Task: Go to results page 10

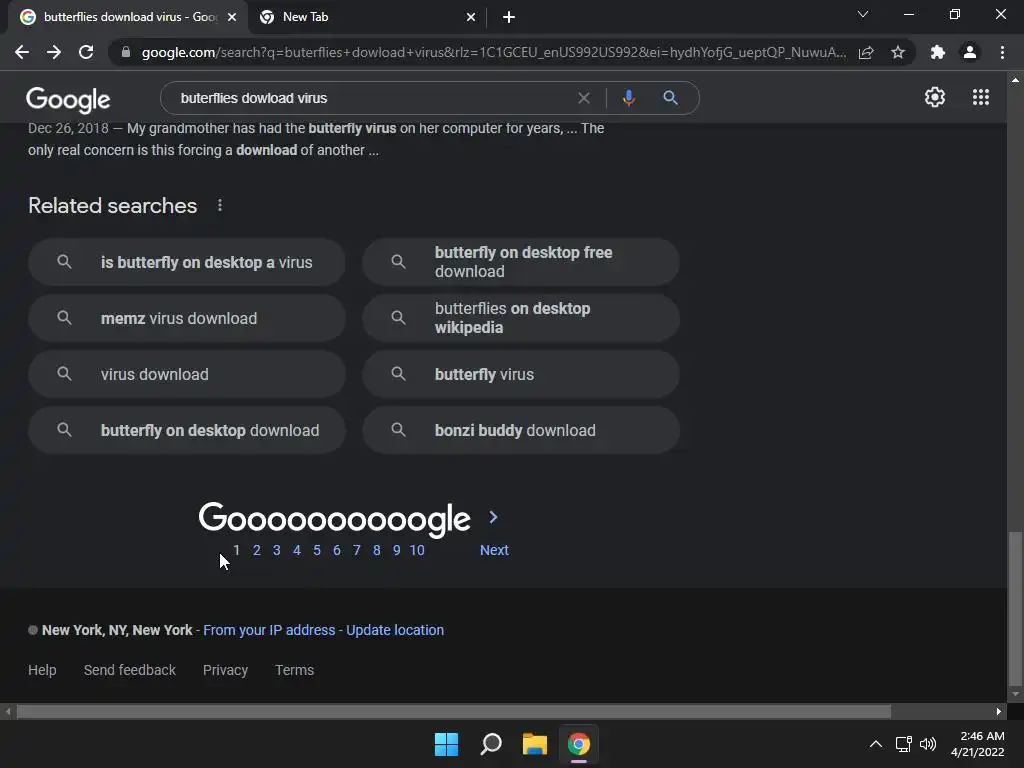Action: pos(417,551)
